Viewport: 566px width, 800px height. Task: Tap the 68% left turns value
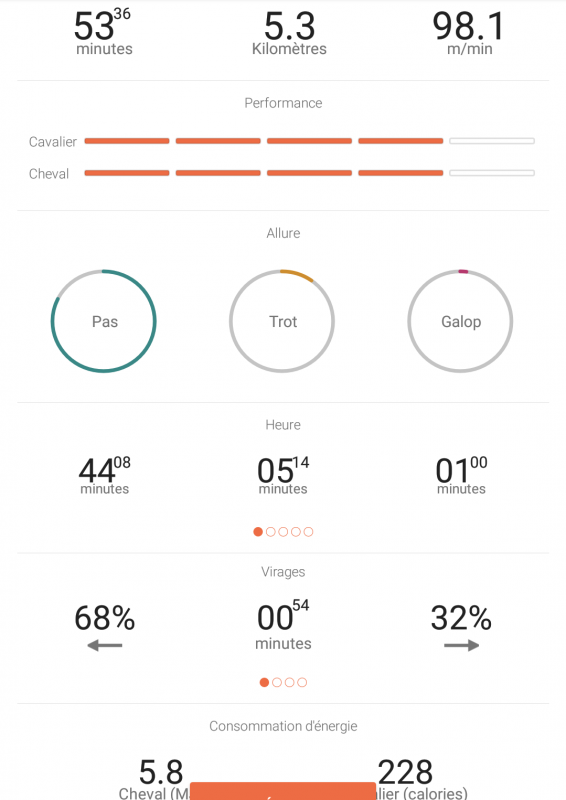(x=105, y=618)
